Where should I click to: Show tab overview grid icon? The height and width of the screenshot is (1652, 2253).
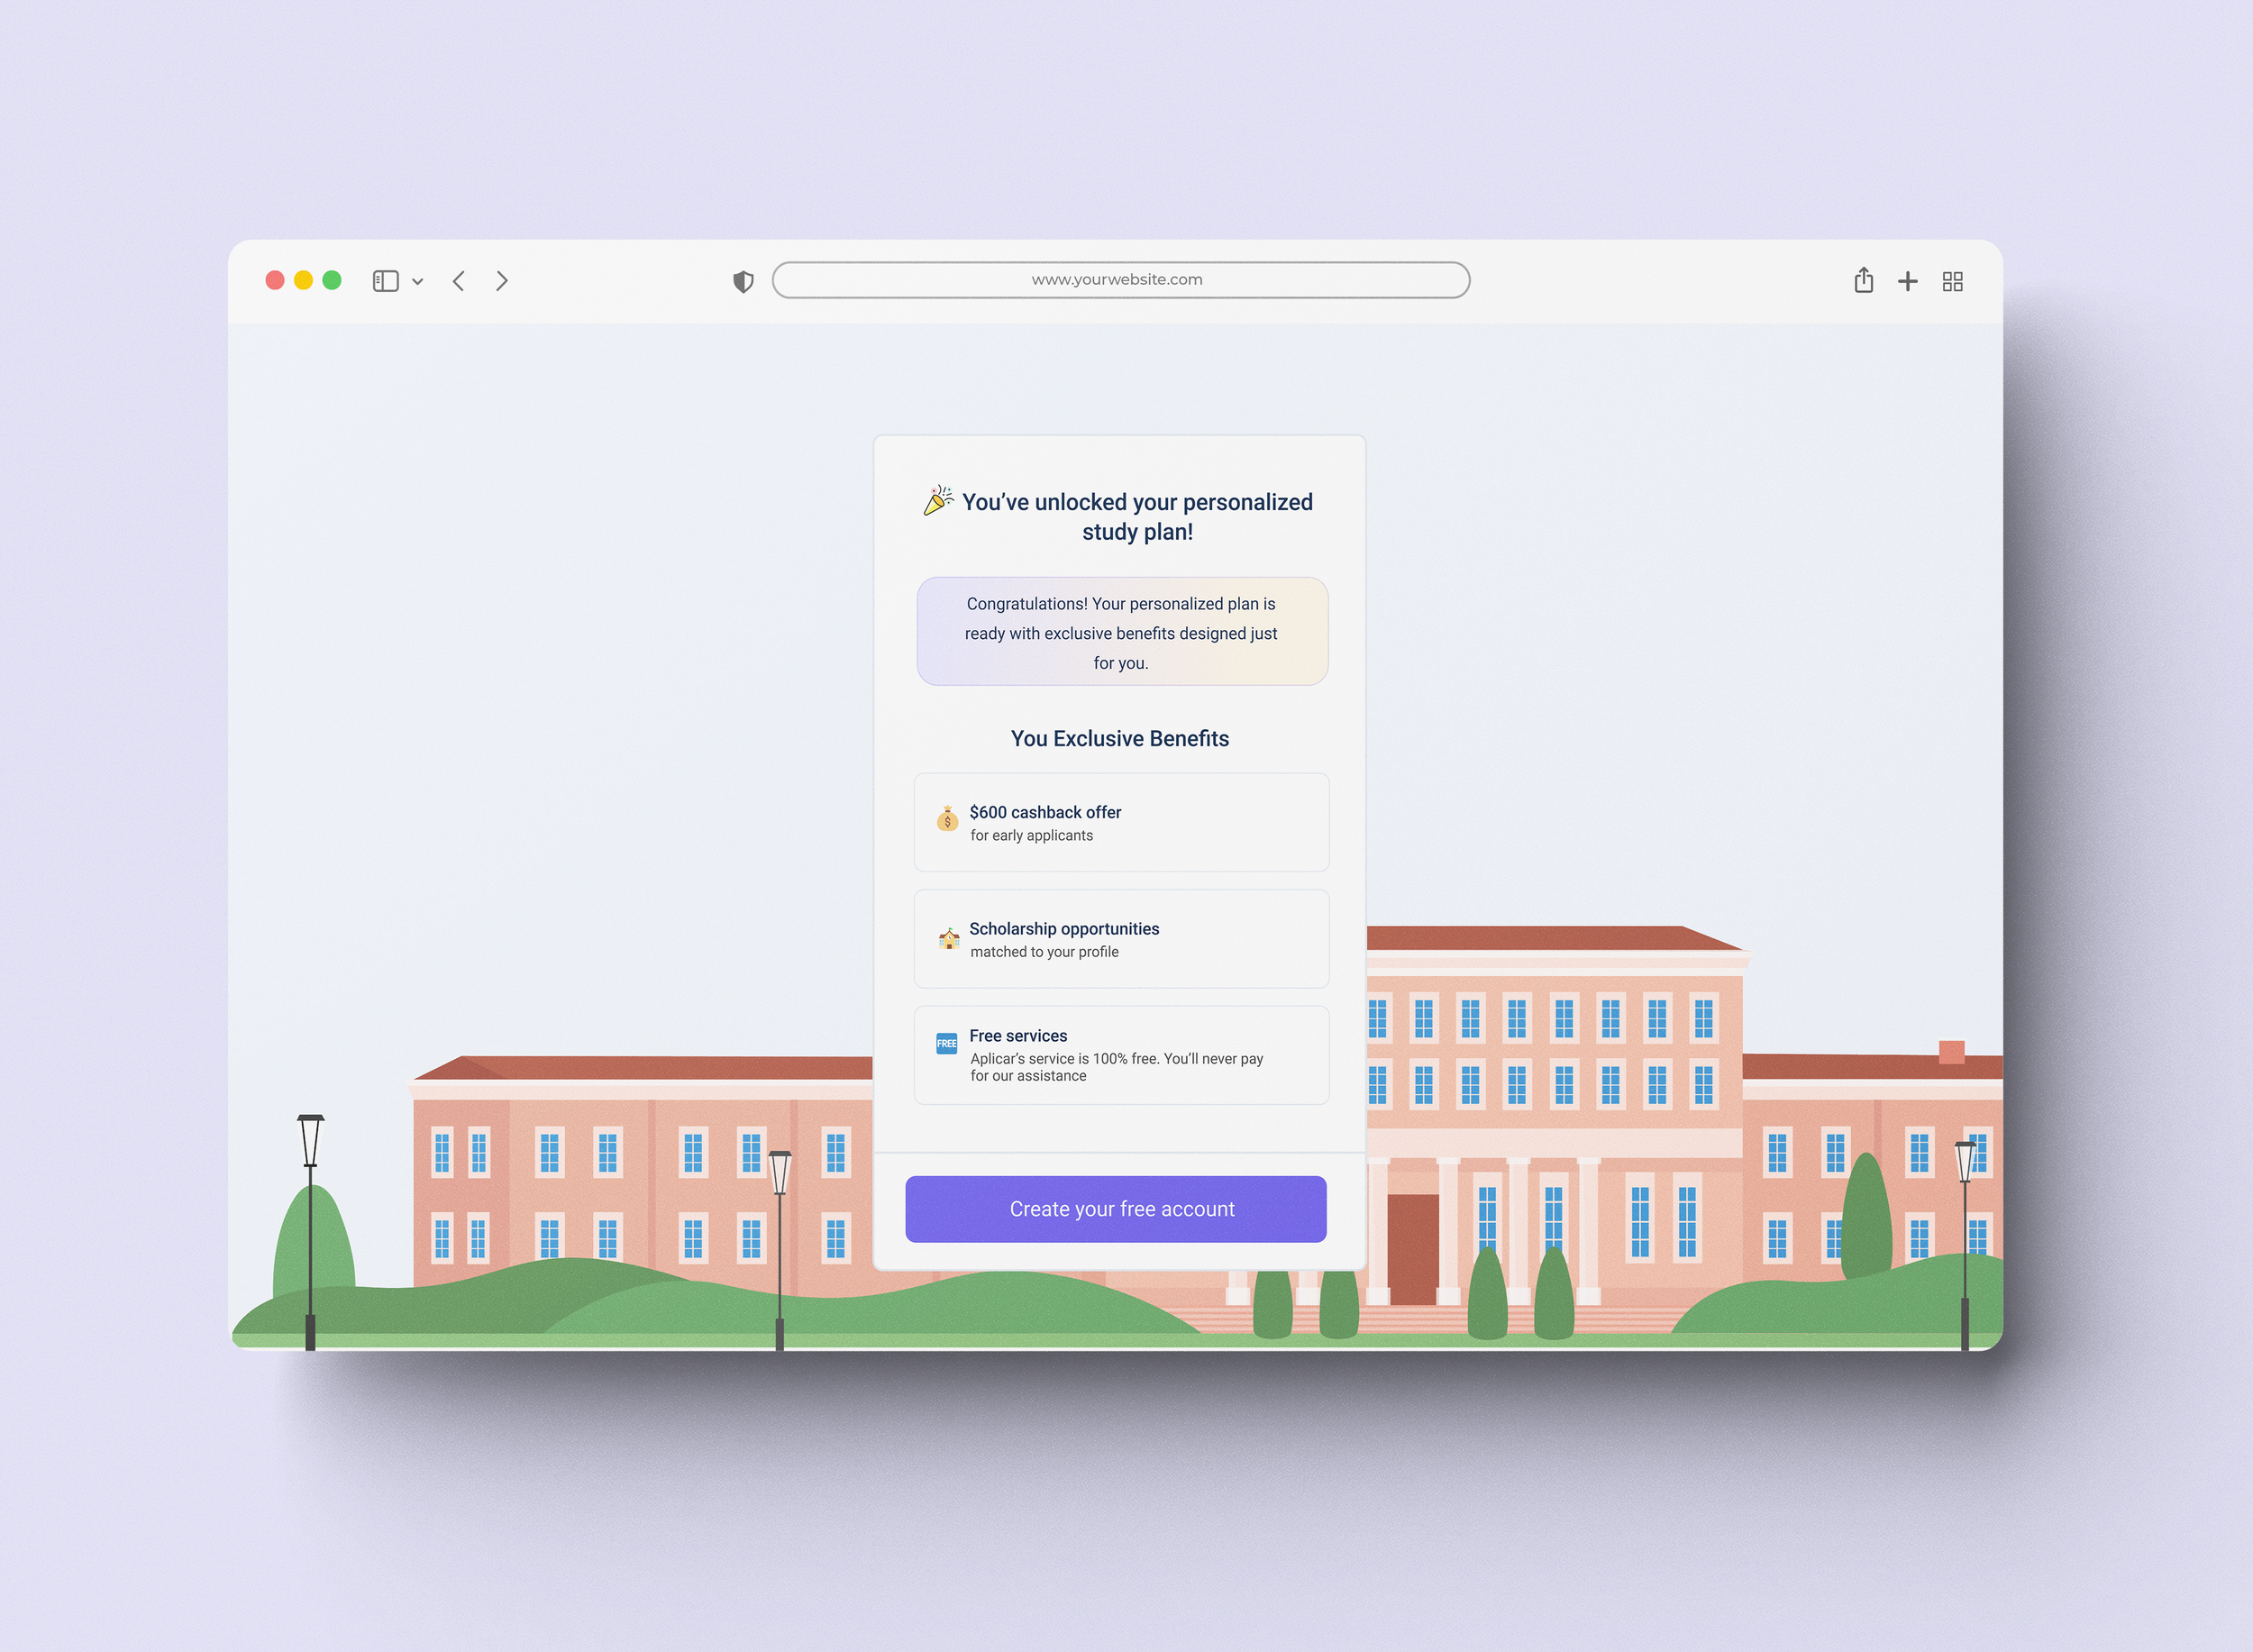pyautogui.click(x=1952, y=281)
